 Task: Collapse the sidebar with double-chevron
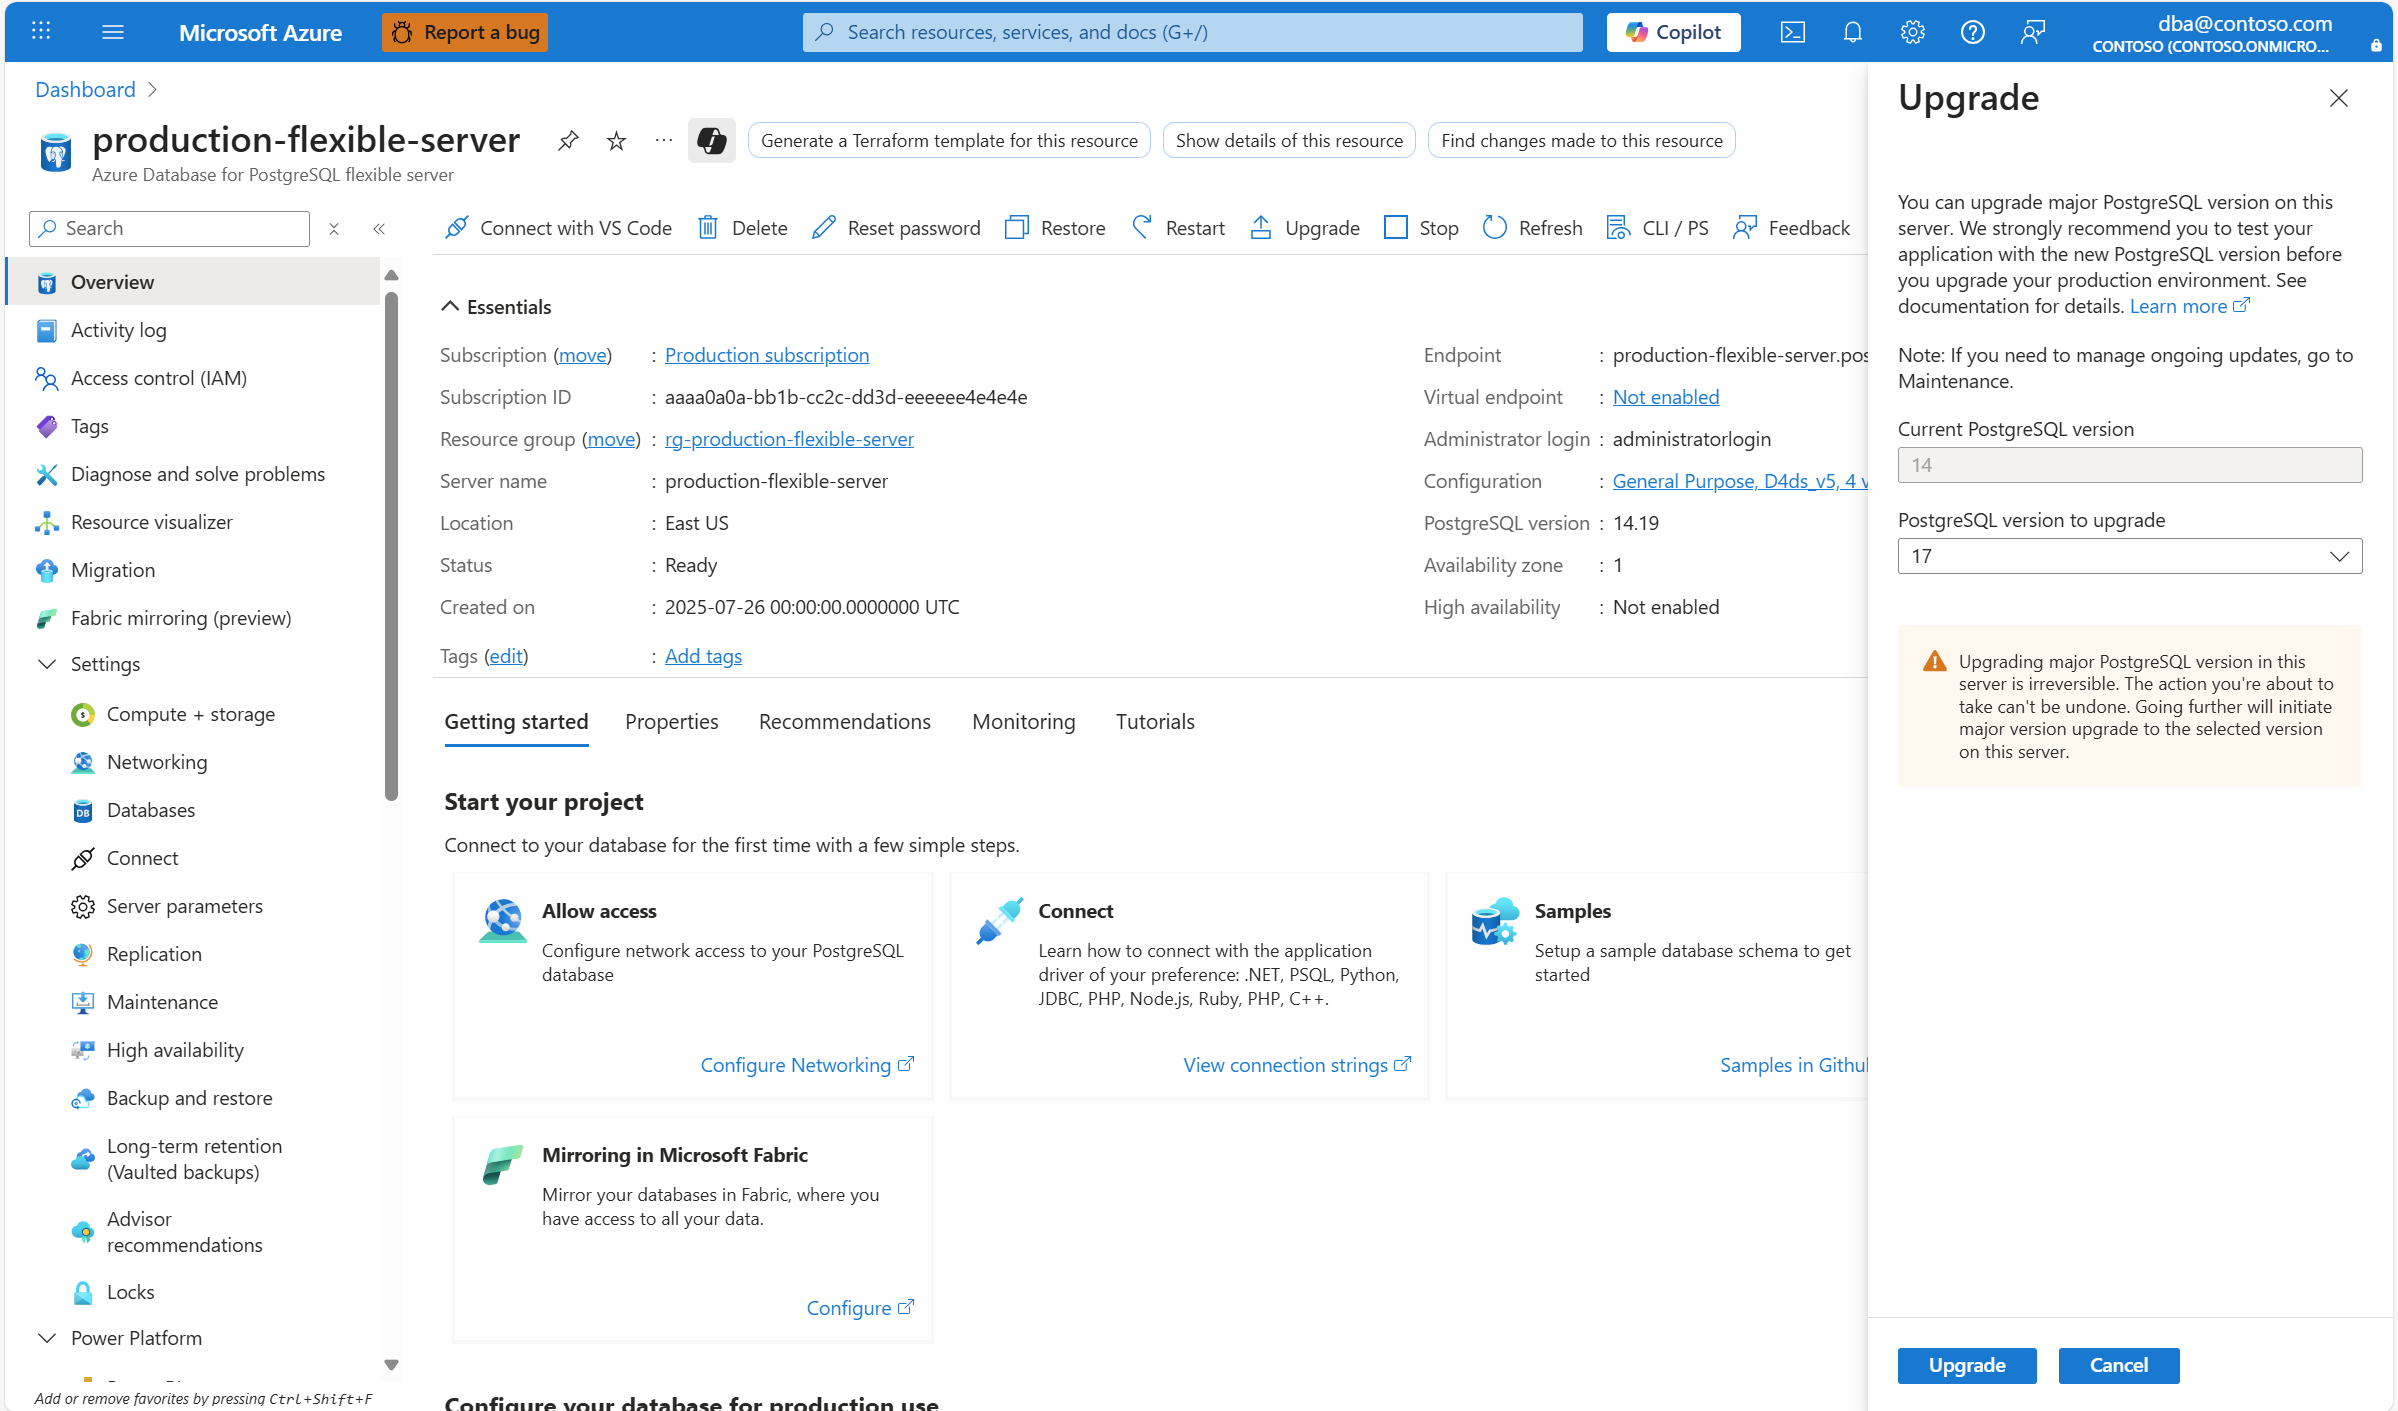[379, 229]
